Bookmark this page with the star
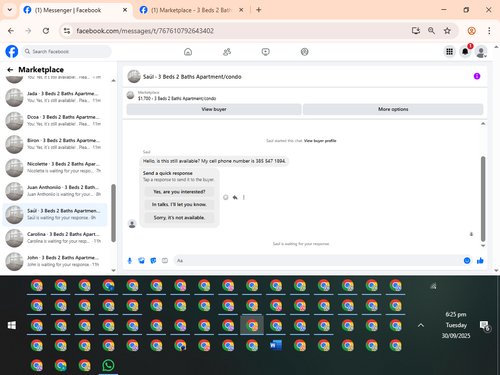Viewport: 500px width, 375px height. [447, 31]
